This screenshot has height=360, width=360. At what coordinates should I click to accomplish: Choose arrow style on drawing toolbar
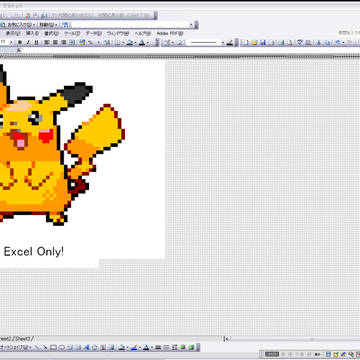point(174,347)
